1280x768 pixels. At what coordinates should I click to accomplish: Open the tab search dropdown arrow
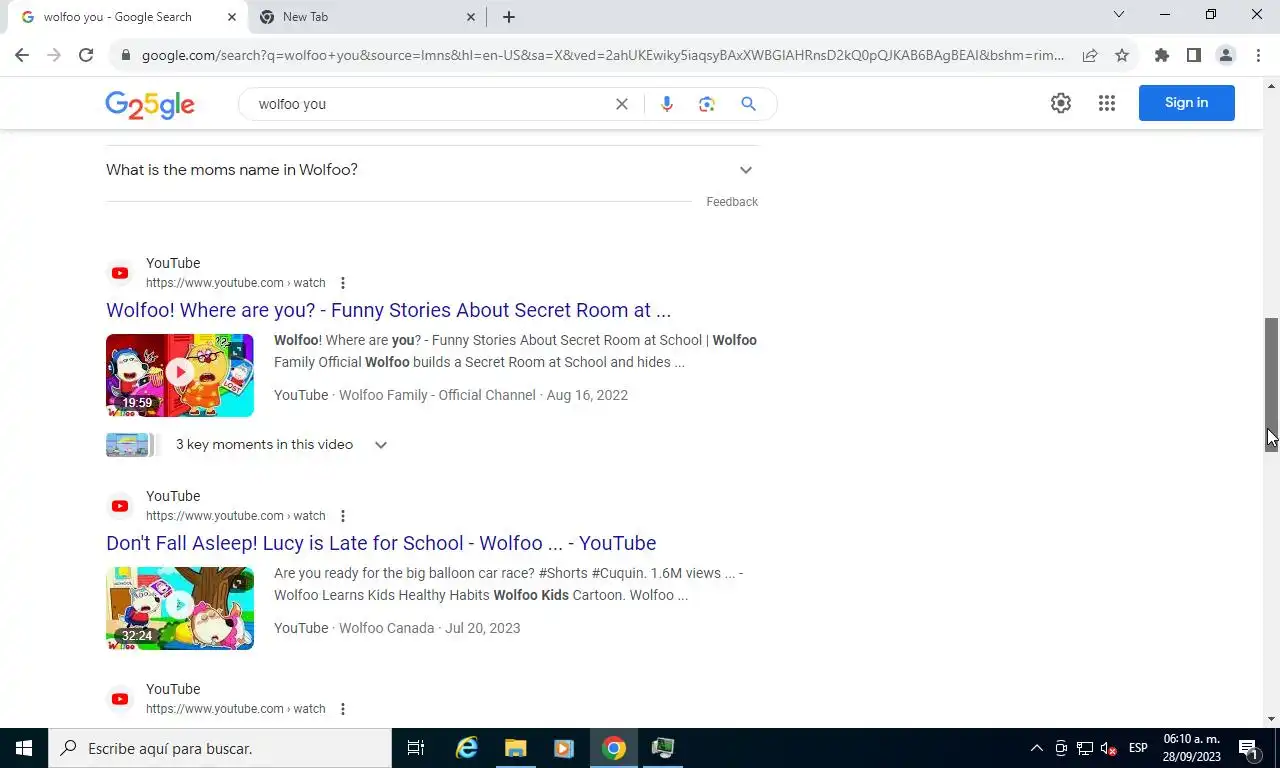pos(1119,15)
